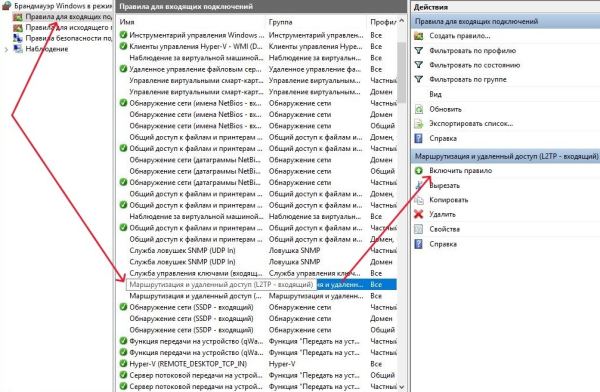
Task: Select 'Служба ловушек SNMP (UDP In)' rule with Домен profile
Action: [256, 262]
